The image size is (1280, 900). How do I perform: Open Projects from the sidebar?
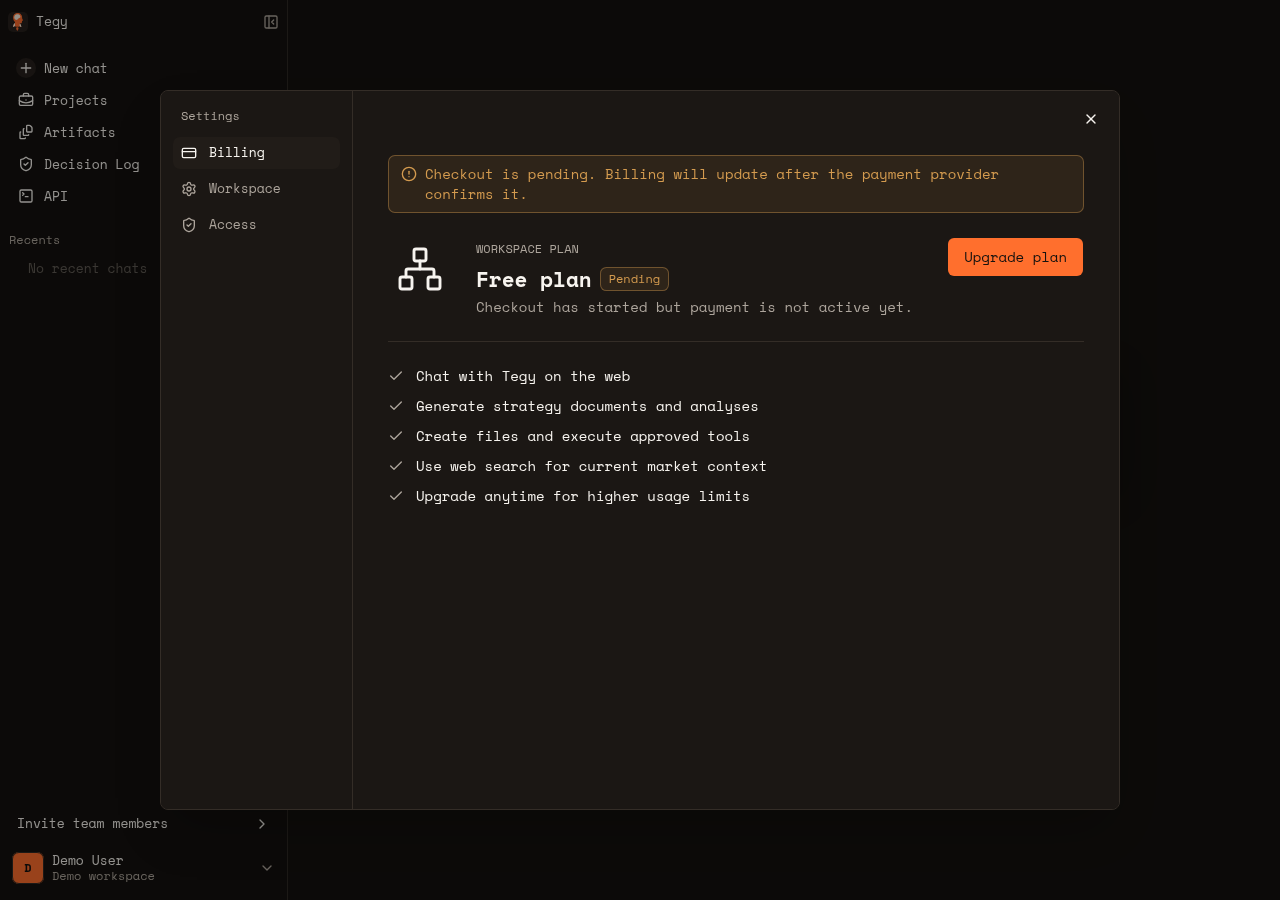click(143, 100)
